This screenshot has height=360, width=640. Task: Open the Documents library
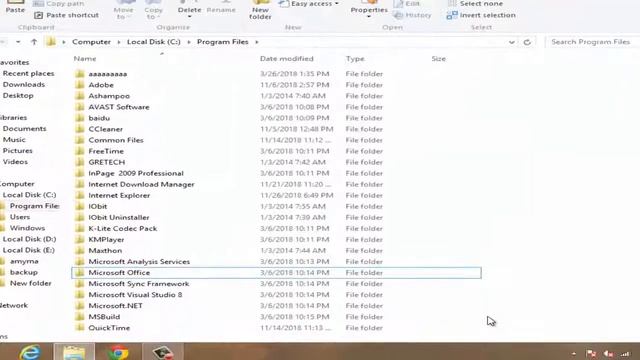pos(24,129)
